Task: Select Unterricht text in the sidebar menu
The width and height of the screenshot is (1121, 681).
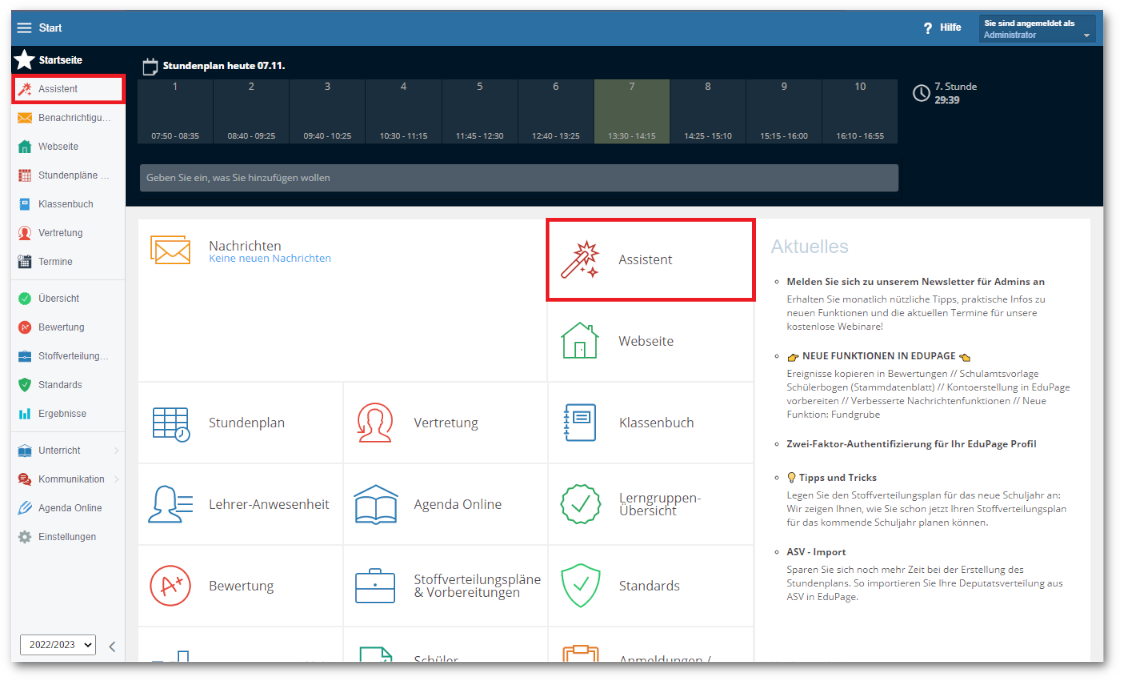Action: pos(59,450)
